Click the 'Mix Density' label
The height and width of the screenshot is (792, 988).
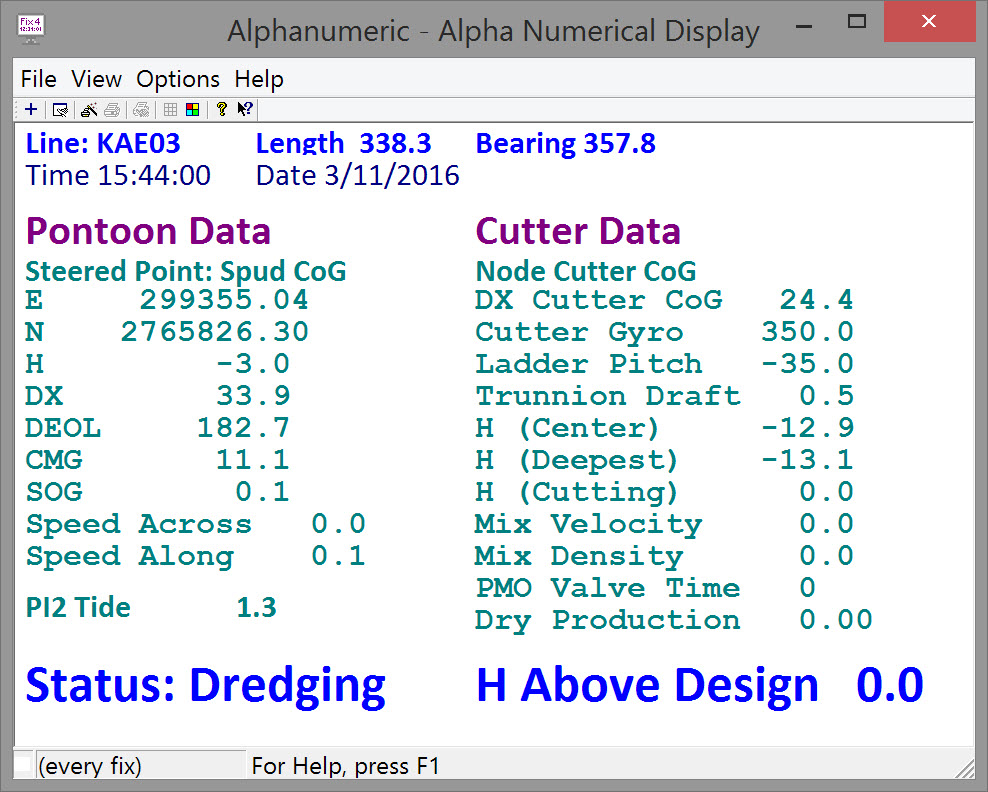(x=580, y=558)
